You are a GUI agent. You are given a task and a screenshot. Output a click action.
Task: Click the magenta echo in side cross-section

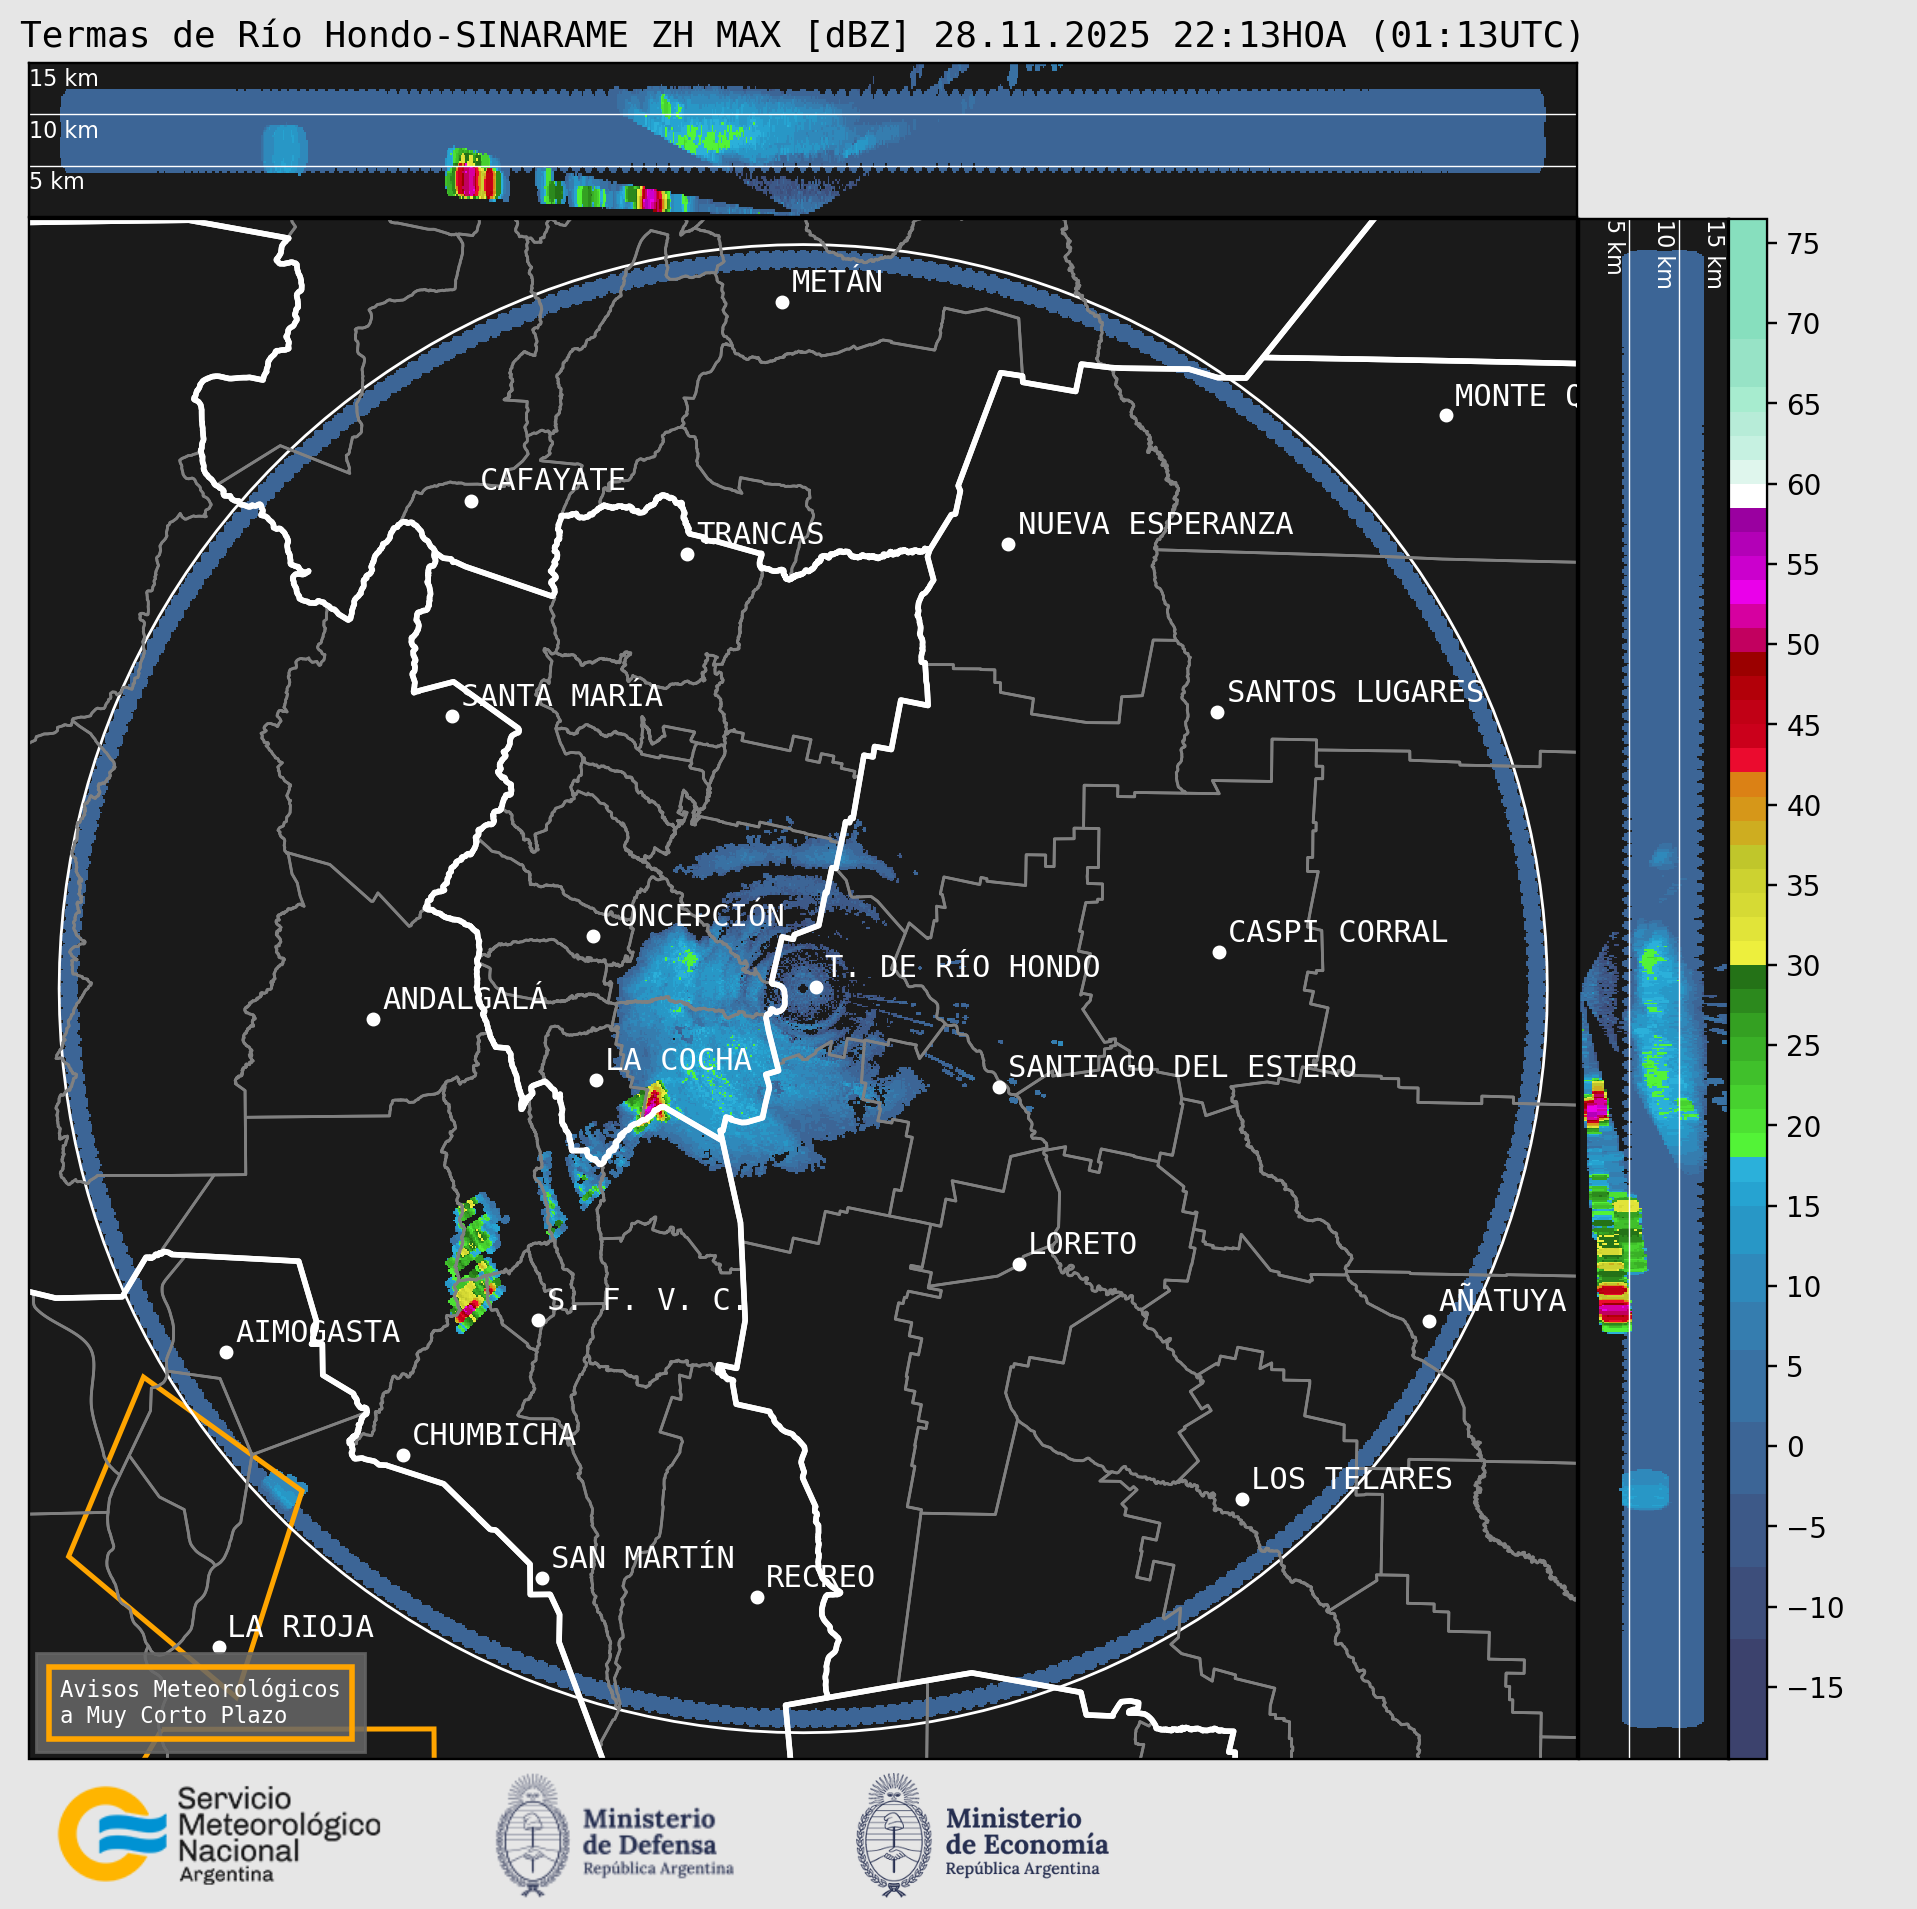coord(1596,1107)
